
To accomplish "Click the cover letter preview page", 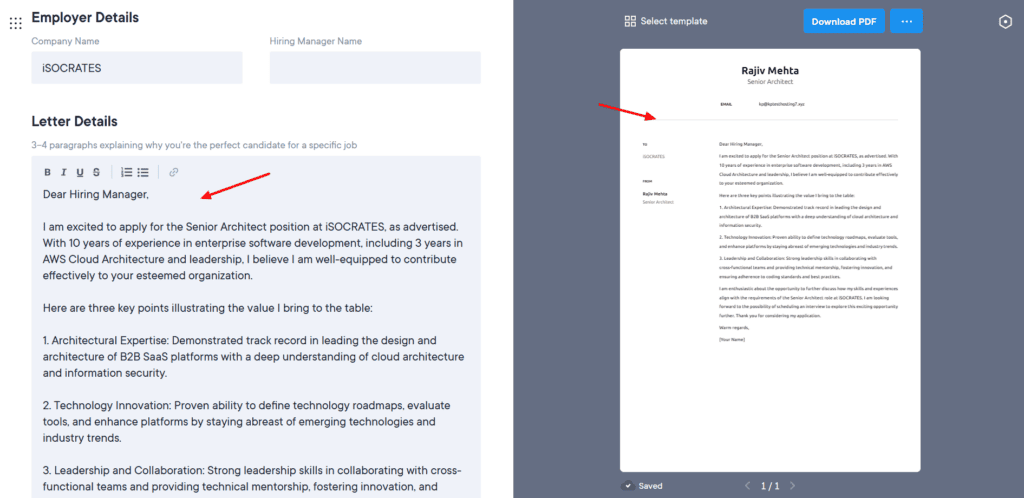I will pos(770,260).
